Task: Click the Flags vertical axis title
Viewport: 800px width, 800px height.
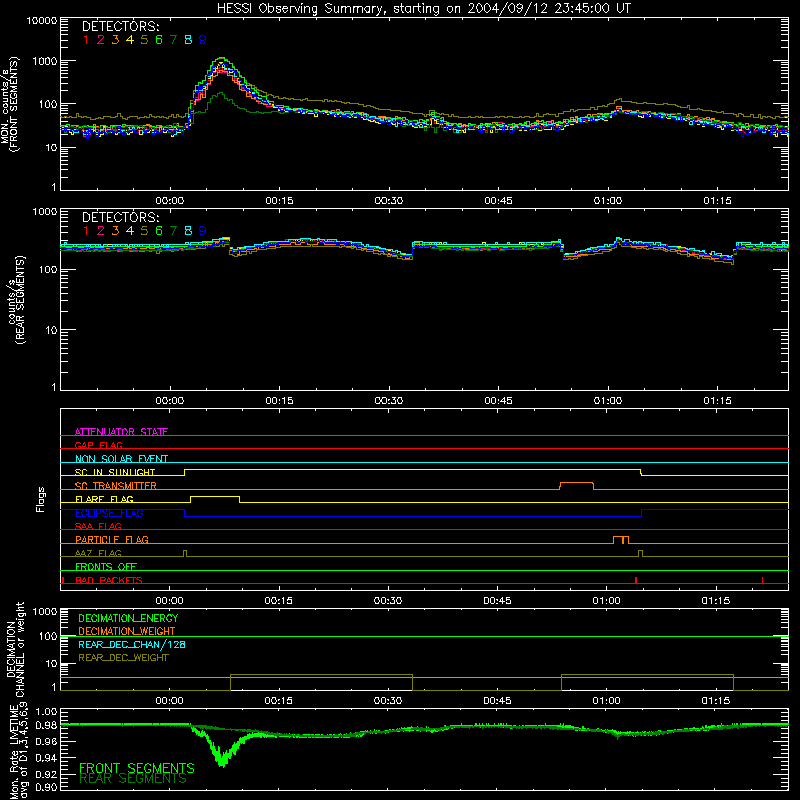Action: coord(40,499)
